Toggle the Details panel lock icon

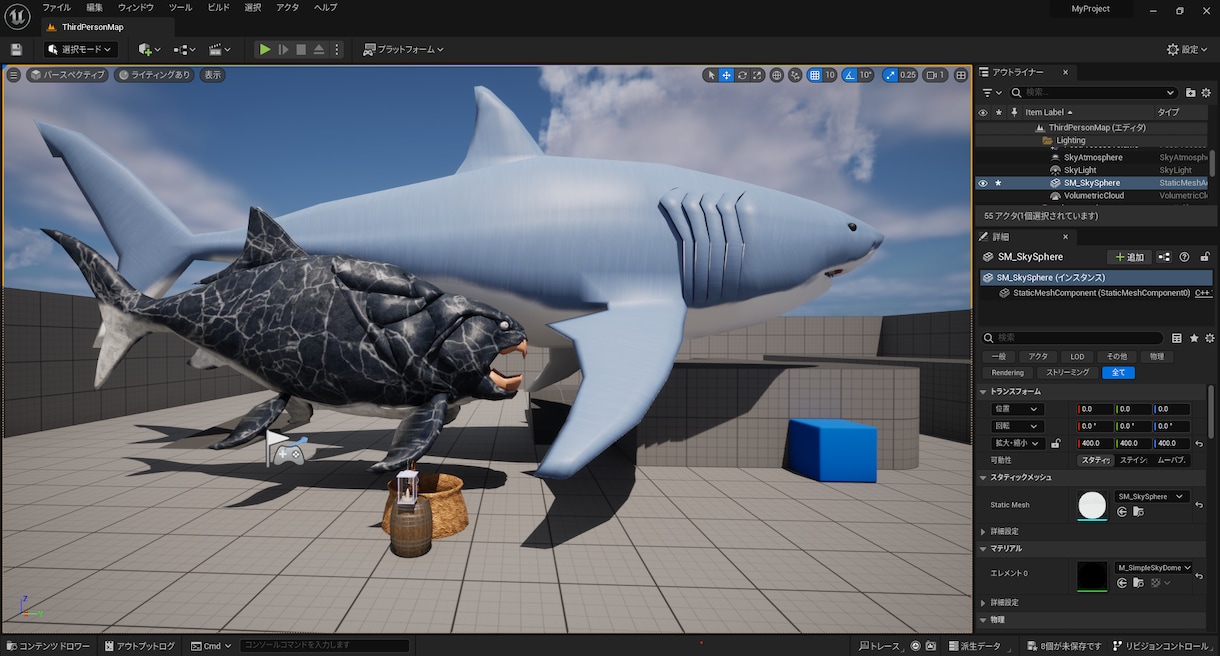click(x=1205, y=257)
